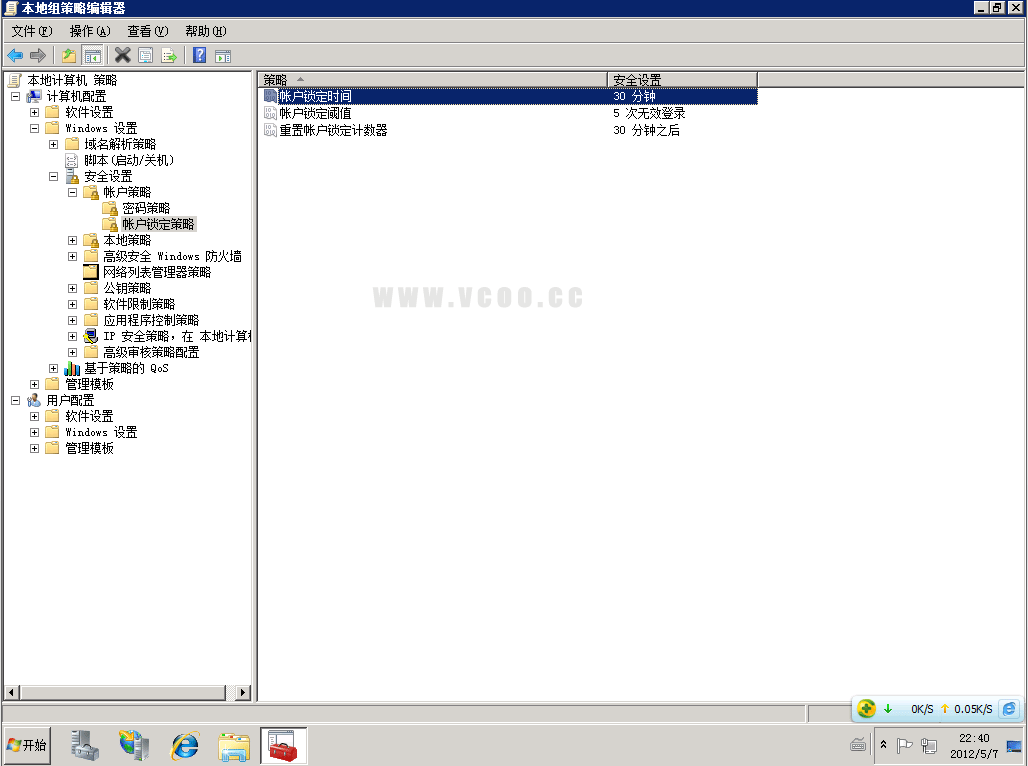Click the Back arrow toolbar icon

pyautogui.click(x=15, y=55)
